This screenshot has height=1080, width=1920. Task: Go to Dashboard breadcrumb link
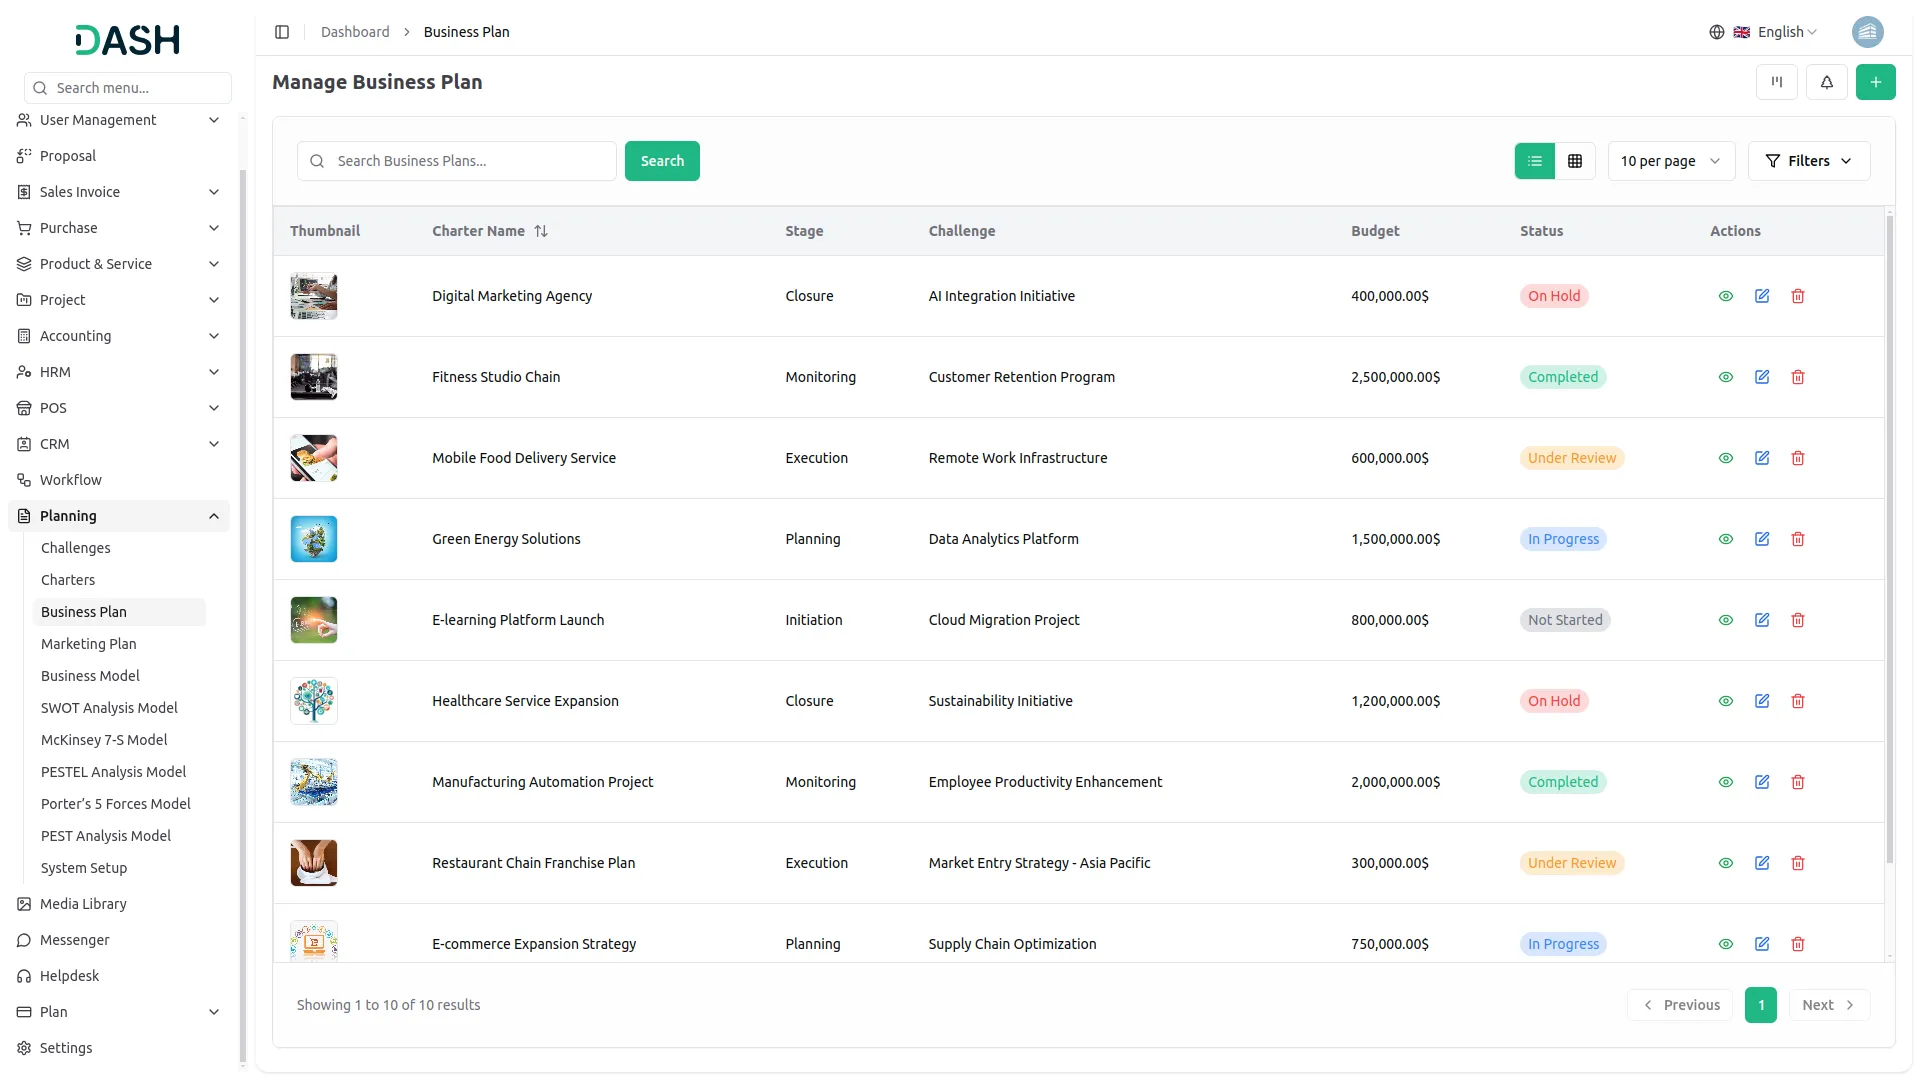[x=355, y=32]
